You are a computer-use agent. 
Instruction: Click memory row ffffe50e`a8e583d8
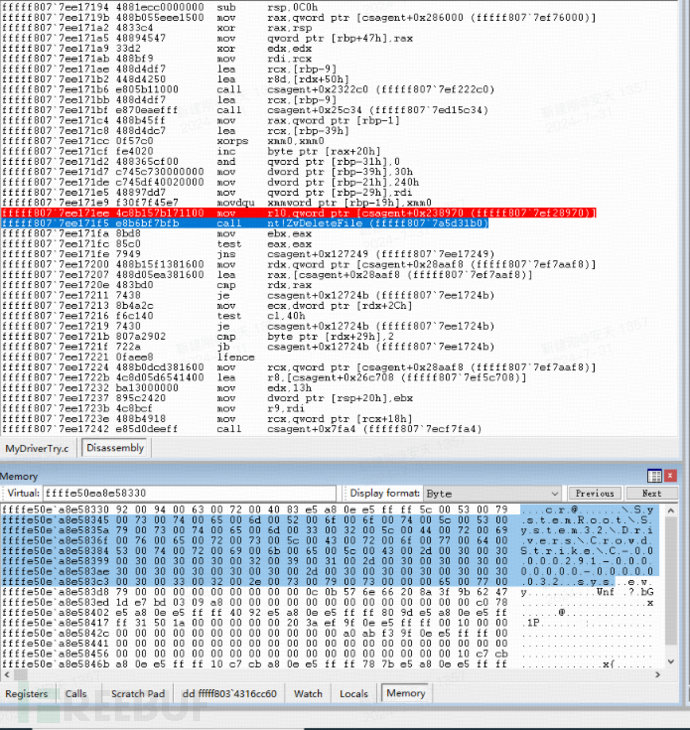click(327, 592)
